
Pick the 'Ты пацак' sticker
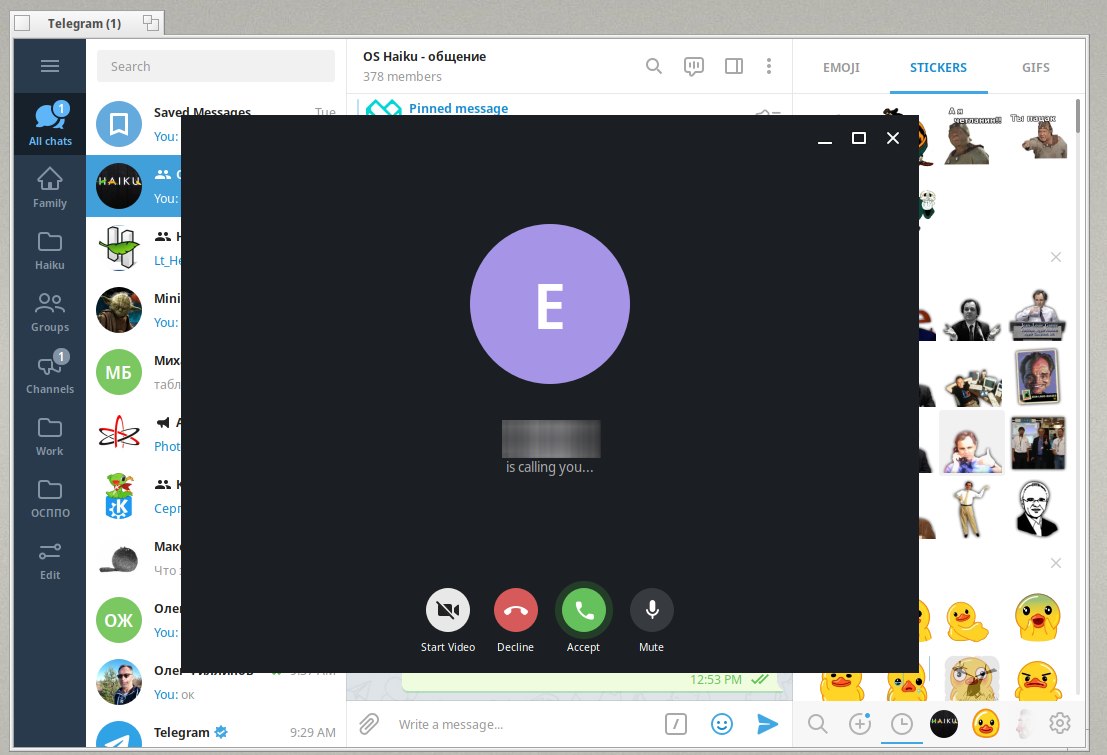tap(1039, 136)
